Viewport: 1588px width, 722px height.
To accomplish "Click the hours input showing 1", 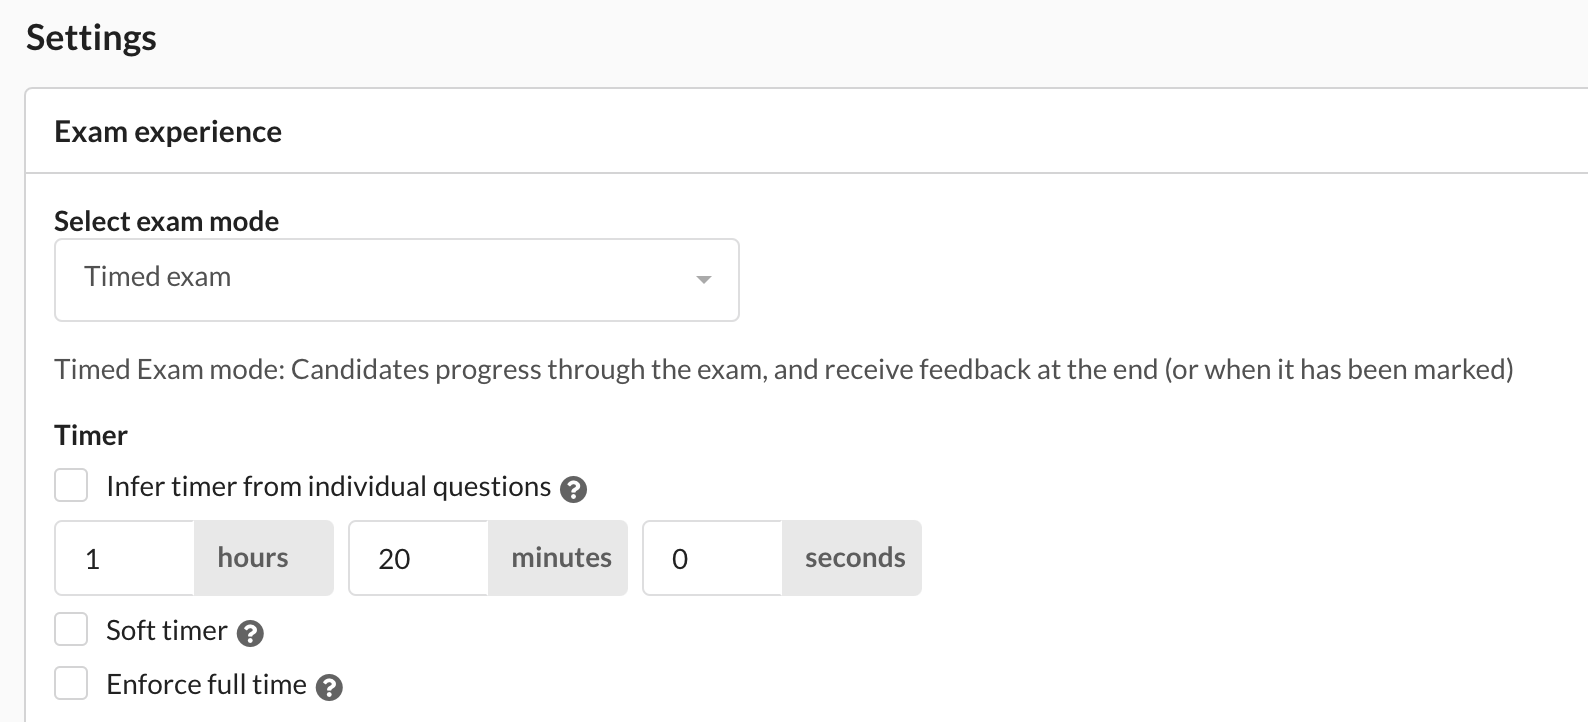I will (124, 558).
